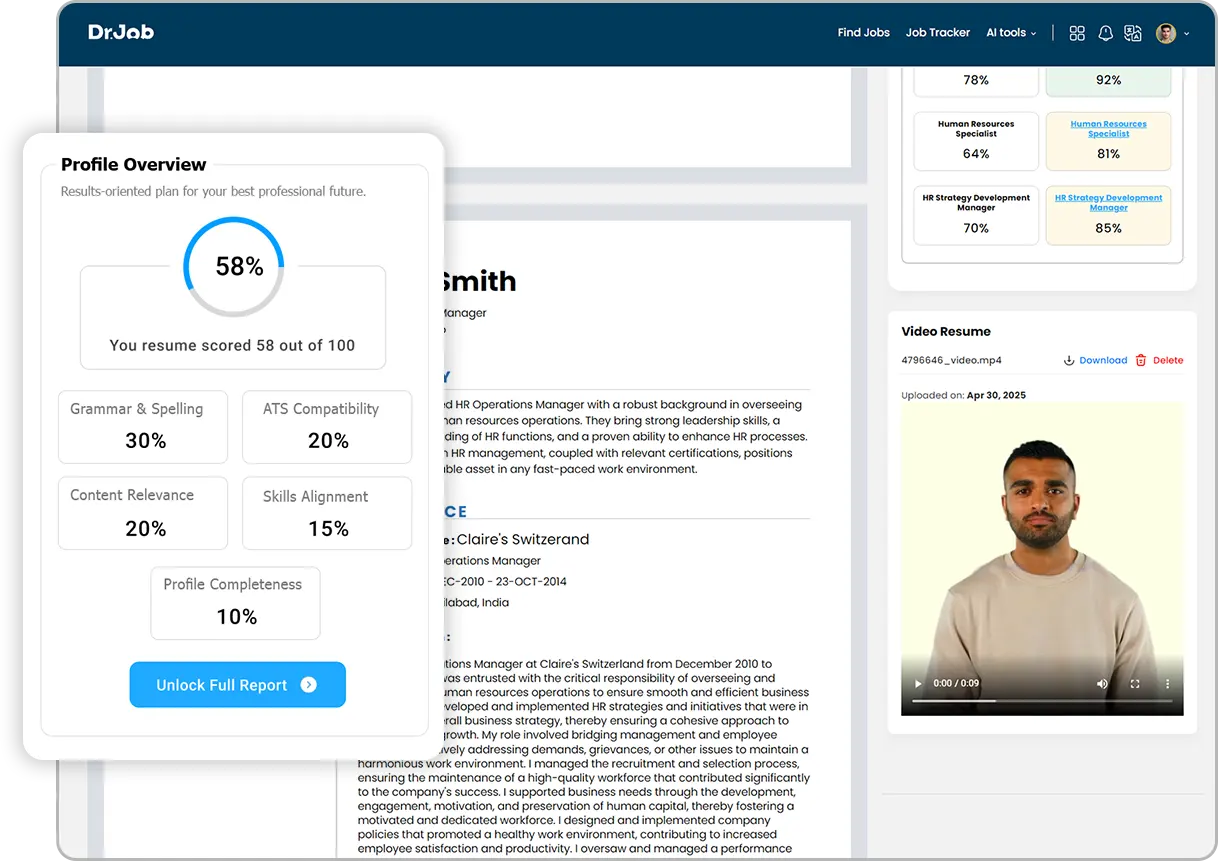Open the HR Strategy Development Manager link
Screen dimensions: 1218x861
(x=1108, y=203)
